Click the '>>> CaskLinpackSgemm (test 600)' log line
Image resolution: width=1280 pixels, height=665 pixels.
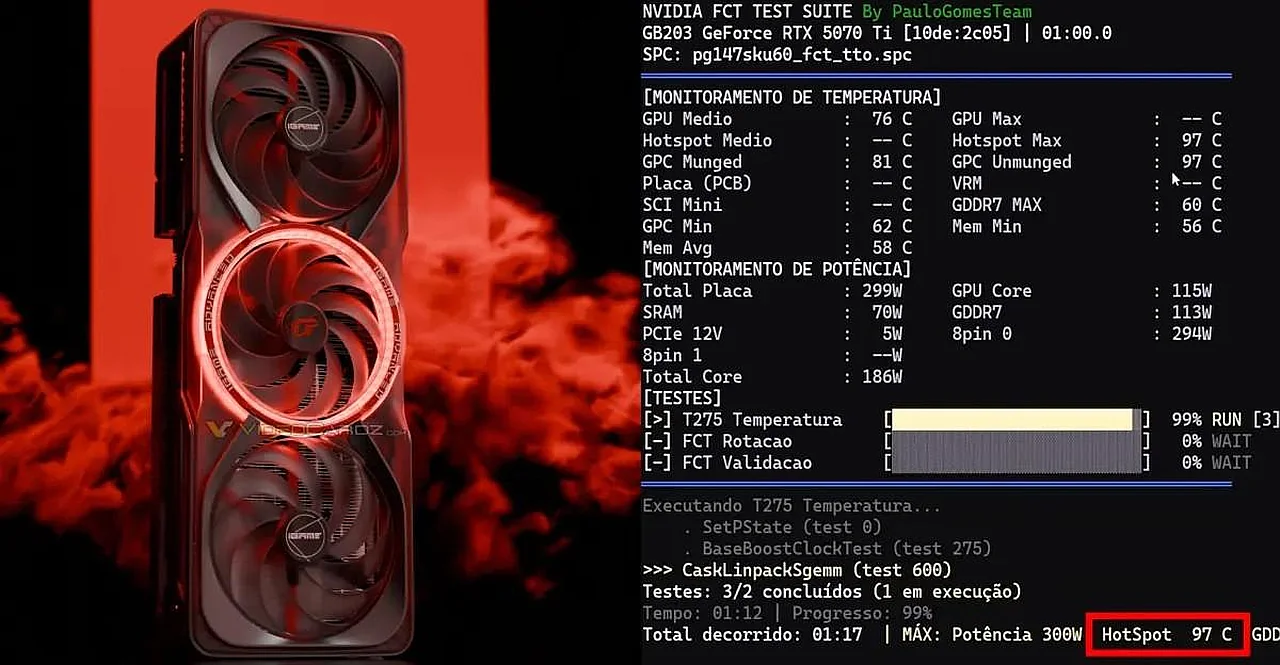tap(797, 570)
